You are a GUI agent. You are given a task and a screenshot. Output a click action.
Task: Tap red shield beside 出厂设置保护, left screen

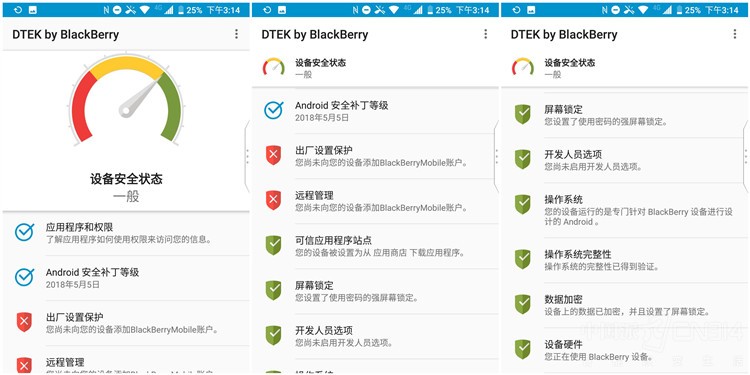pyautogui.click(x=24, y=322)
